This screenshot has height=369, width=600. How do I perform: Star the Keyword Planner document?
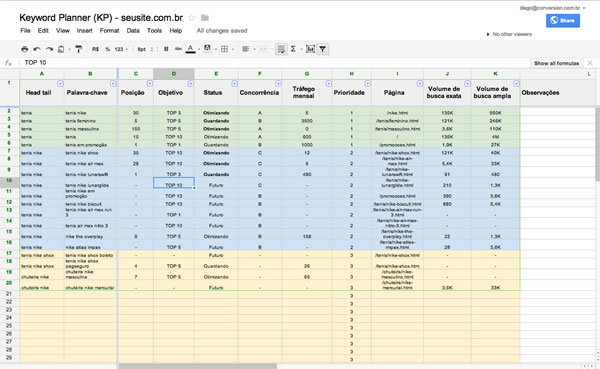(x=192, y=18)
